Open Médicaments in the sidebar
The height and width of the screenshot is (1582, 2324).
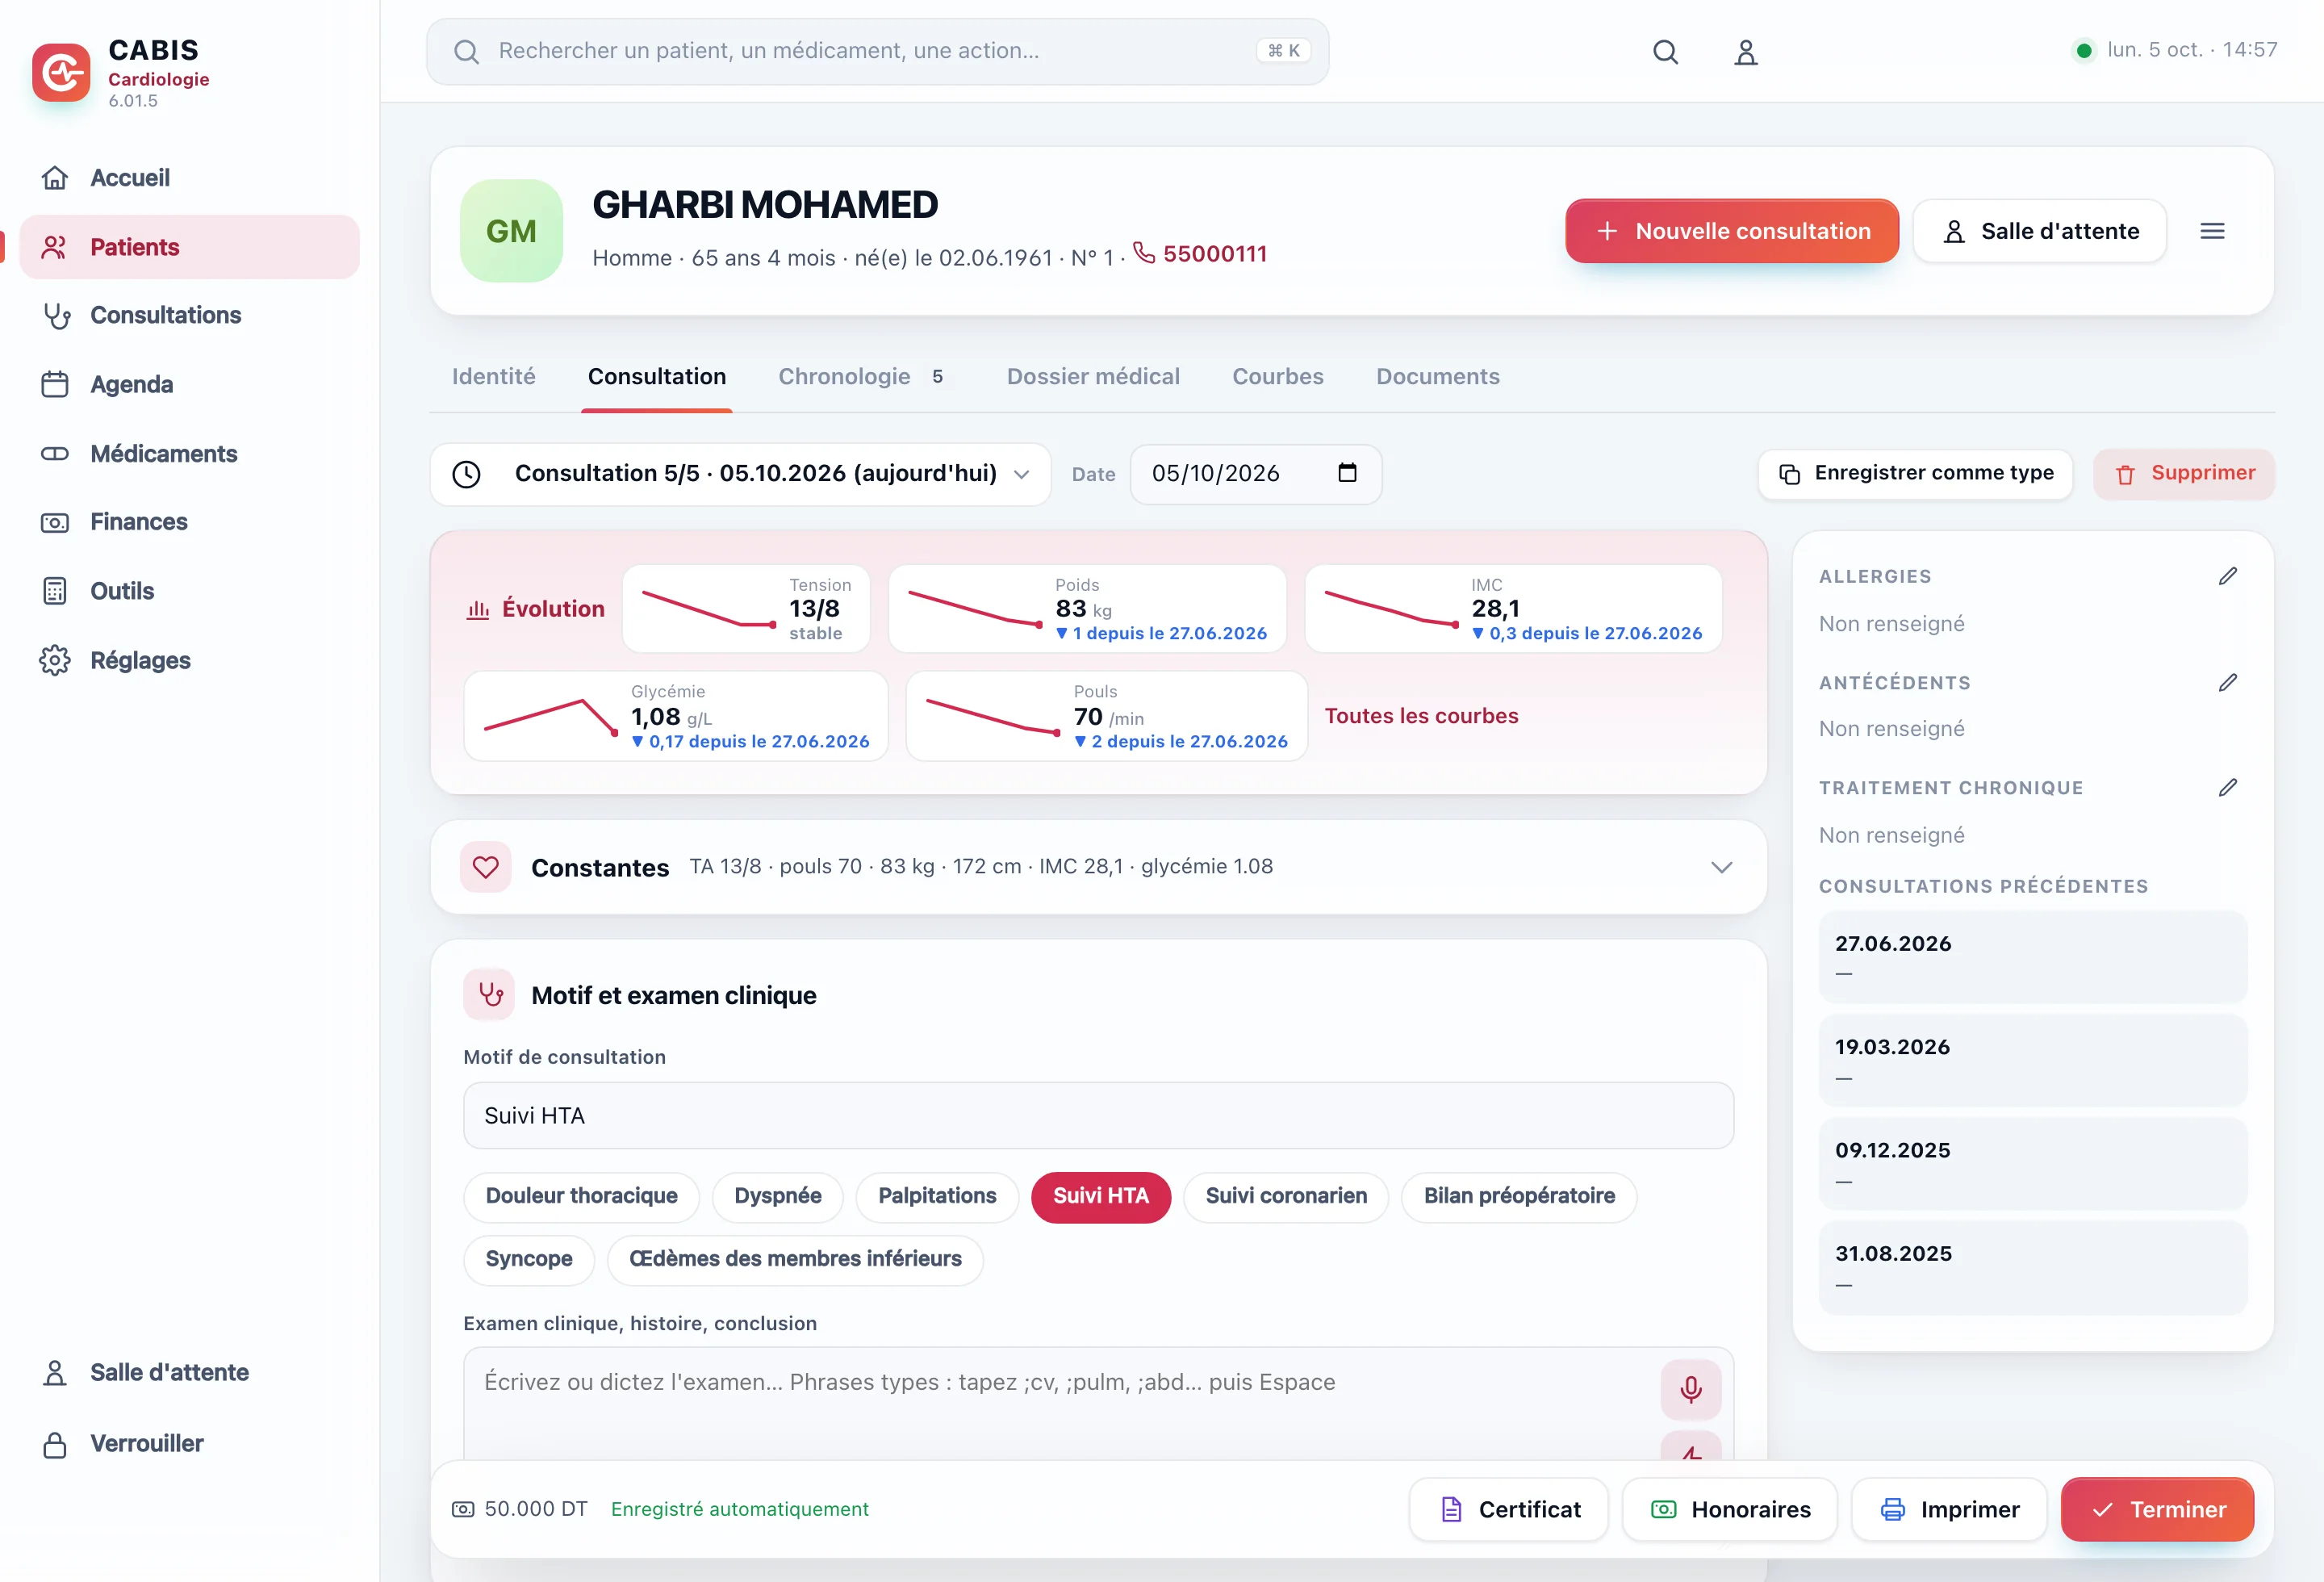[189, 453]
